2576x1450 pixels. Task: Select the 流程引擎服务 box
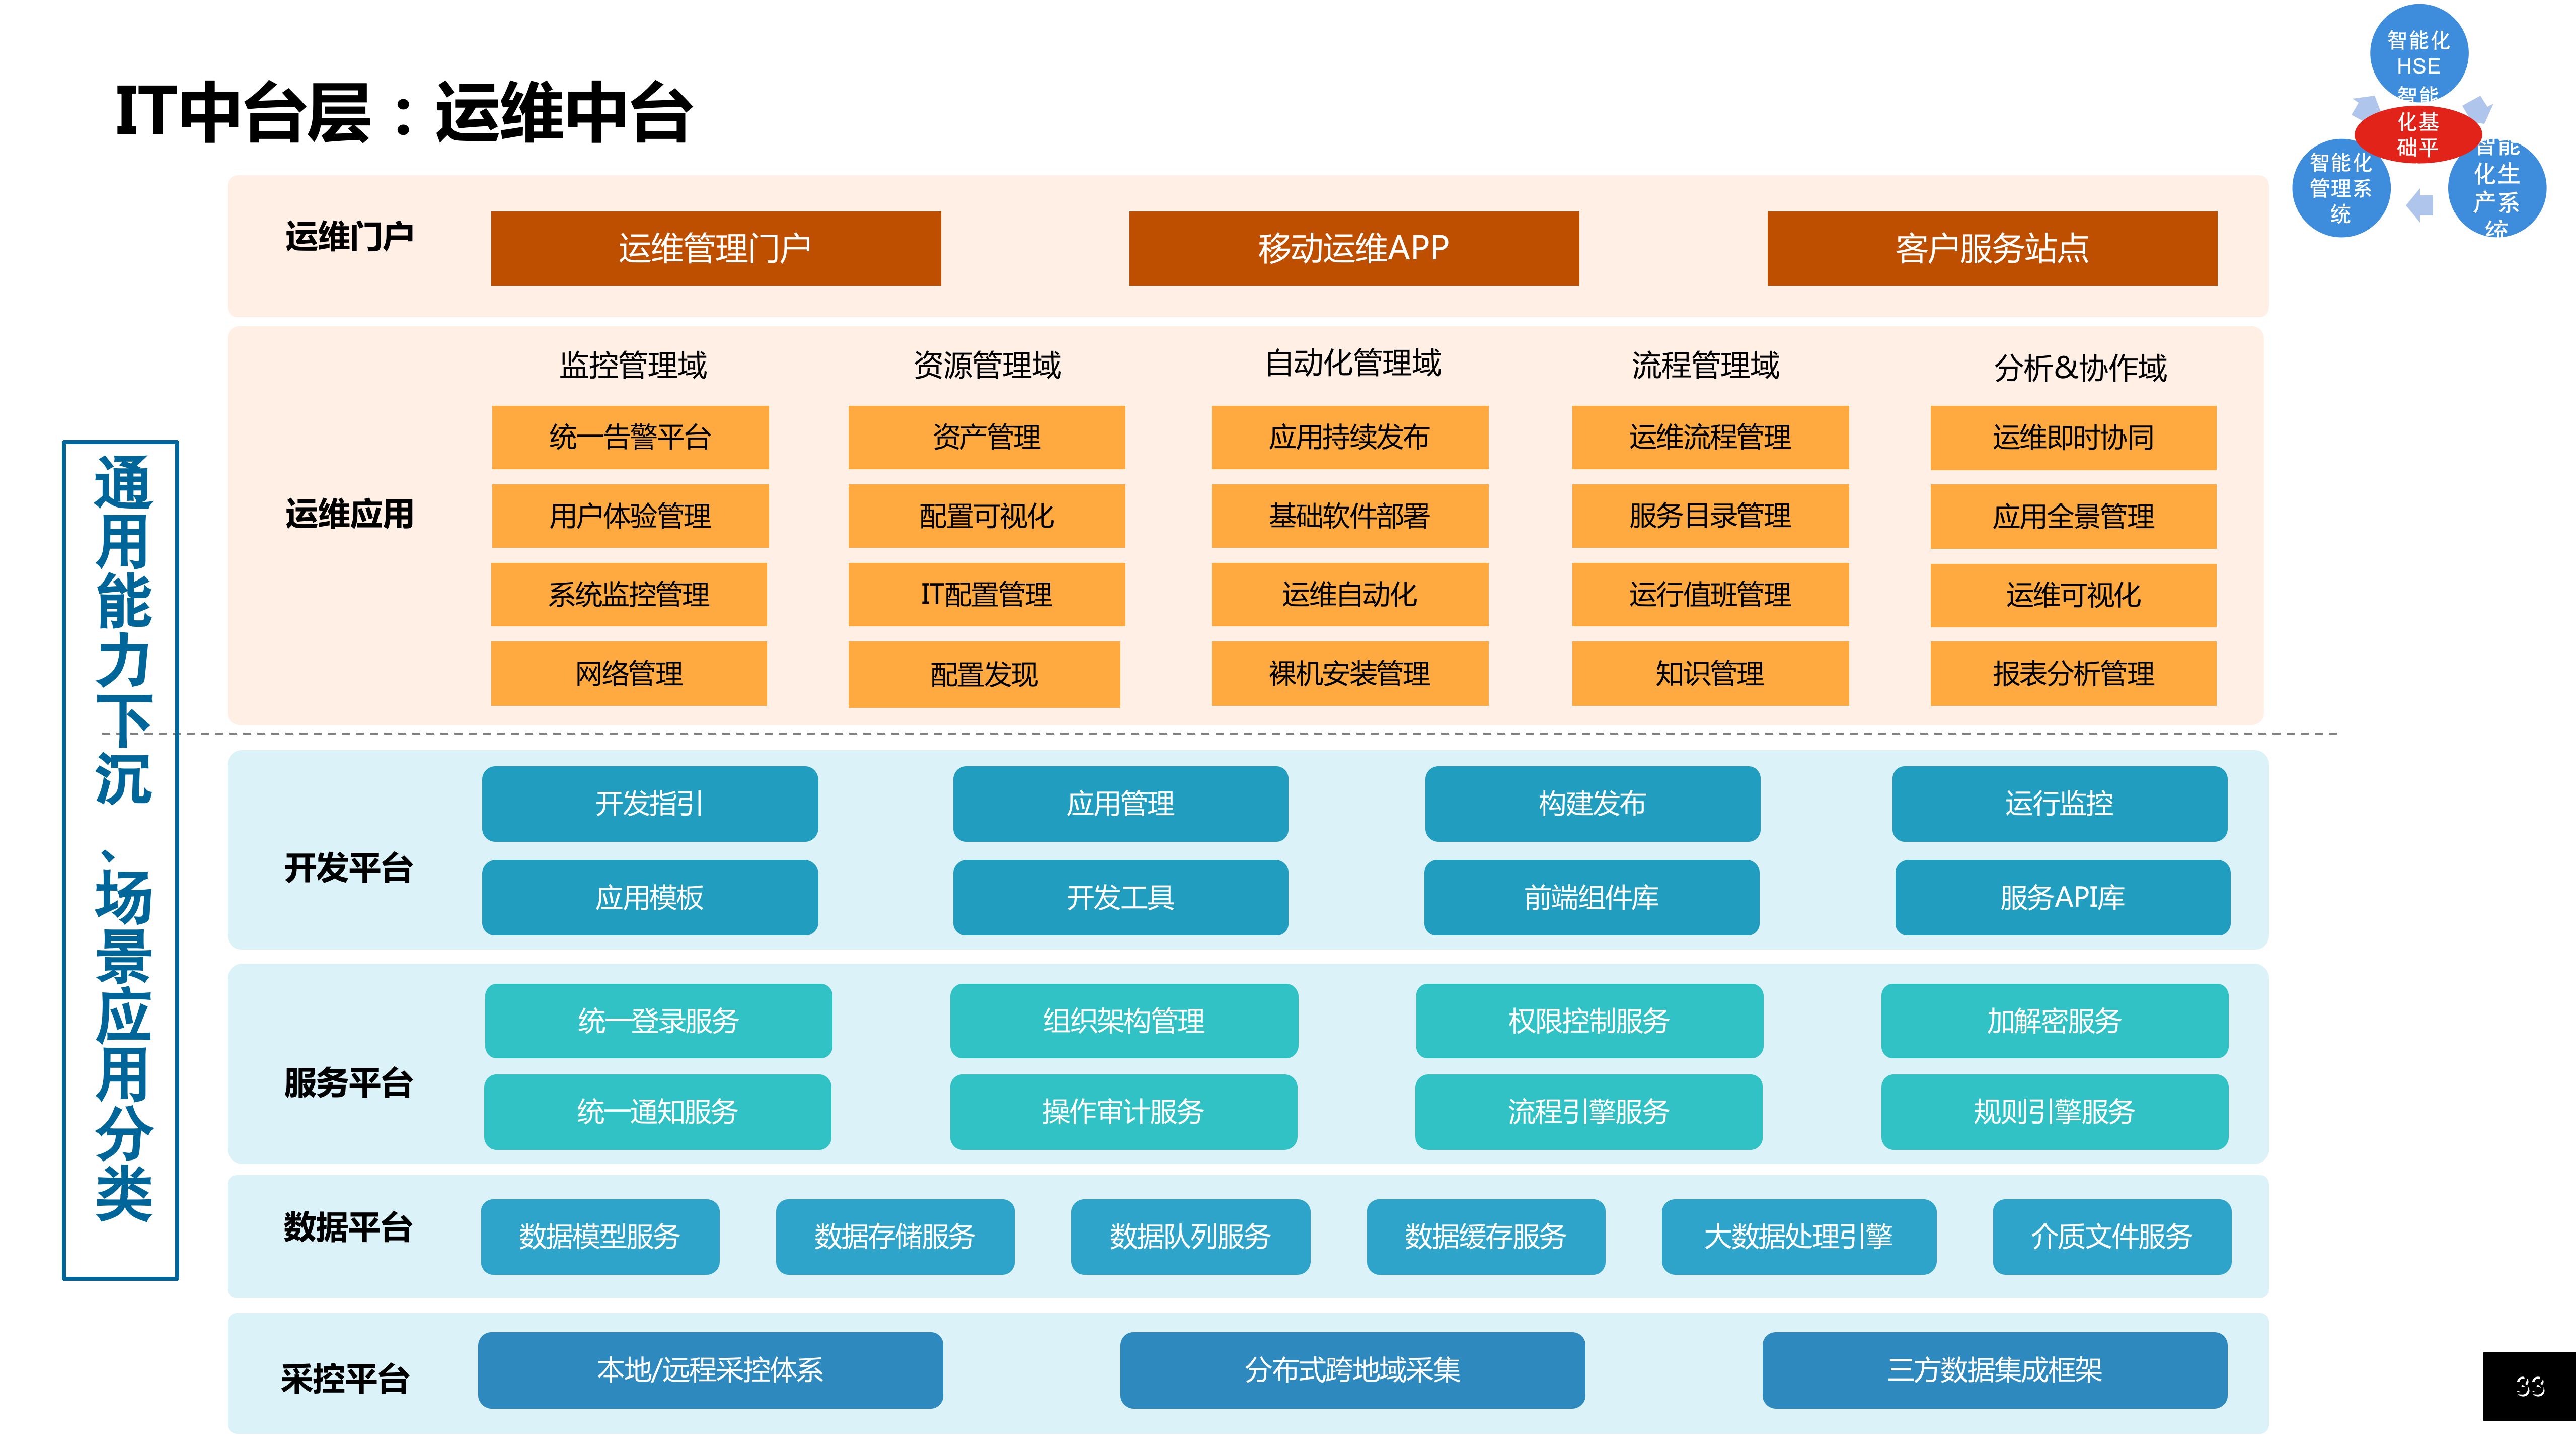tap(1588, 1112)
